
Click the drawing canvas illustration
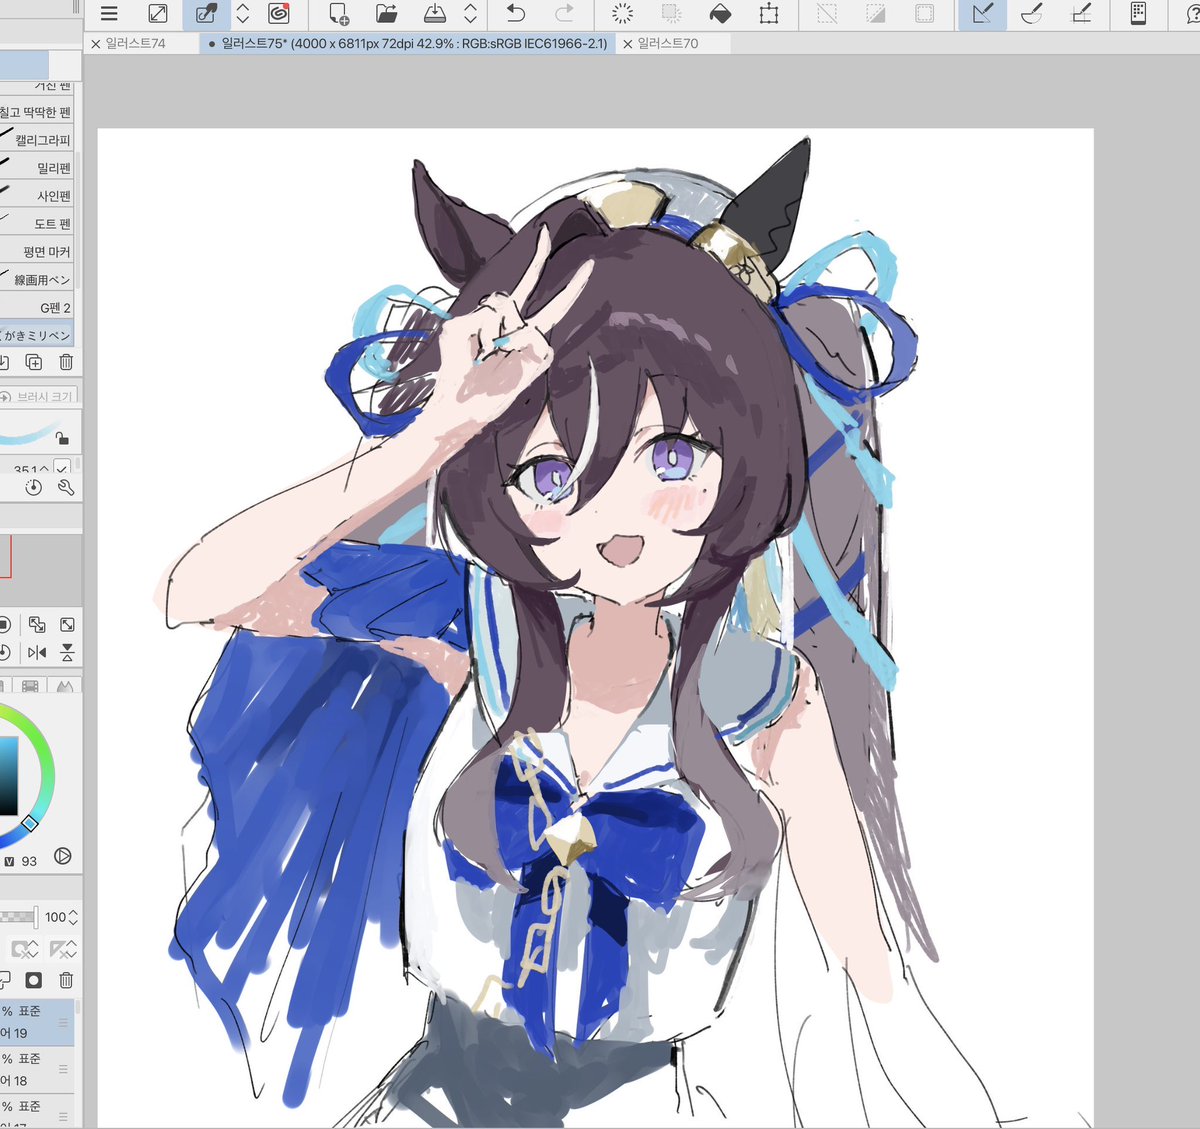[595, 627]
